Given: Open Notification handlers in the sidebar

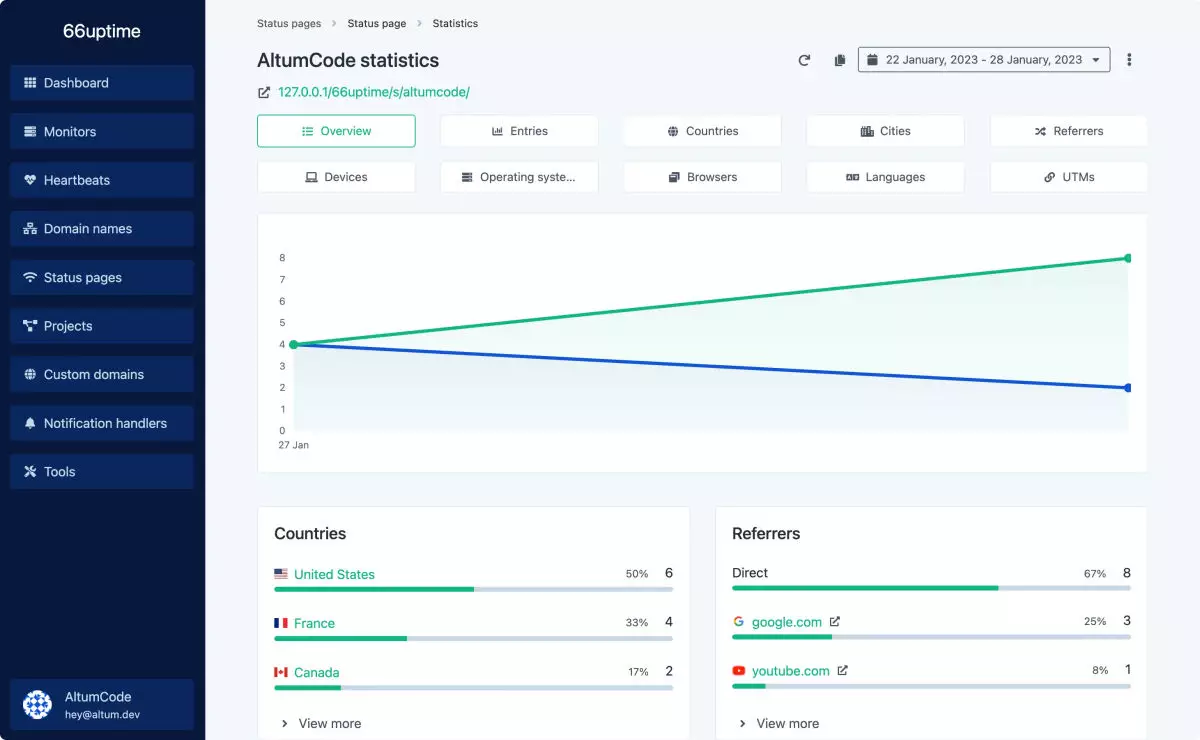Looking at the screenshot, I should [102, 423].
